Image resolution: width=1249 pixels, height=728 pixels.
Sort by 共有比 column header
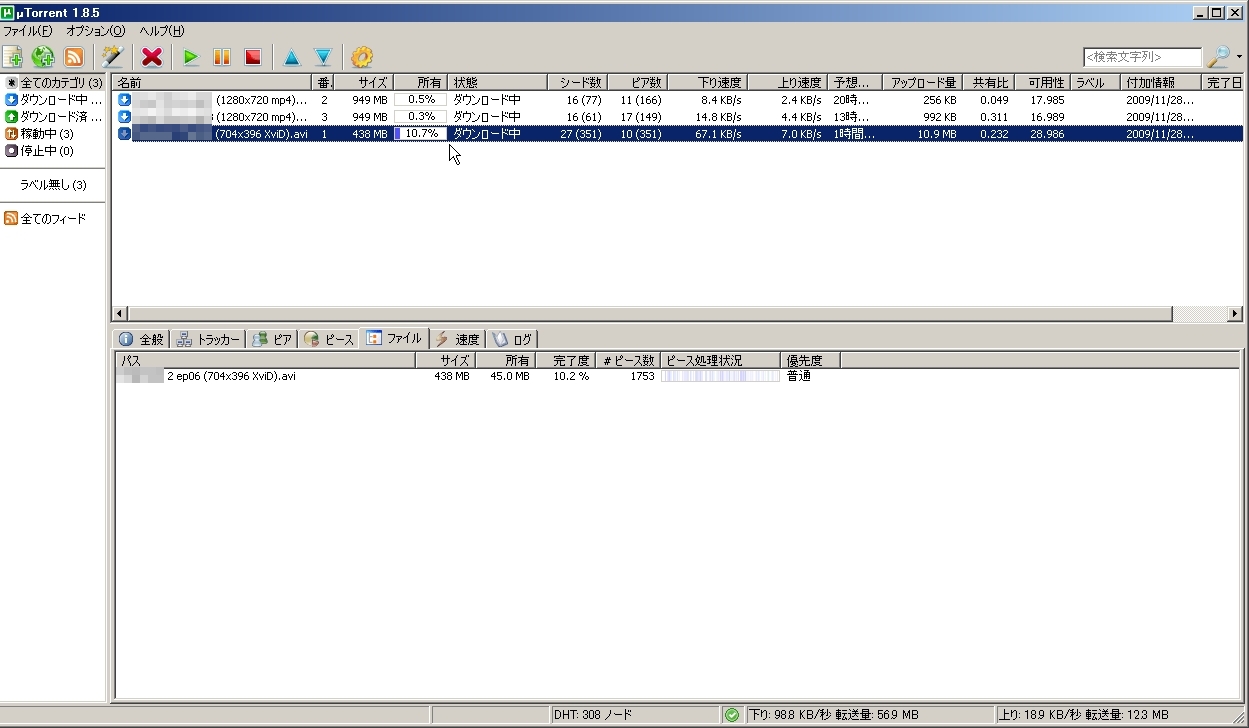tap(988, 82)
